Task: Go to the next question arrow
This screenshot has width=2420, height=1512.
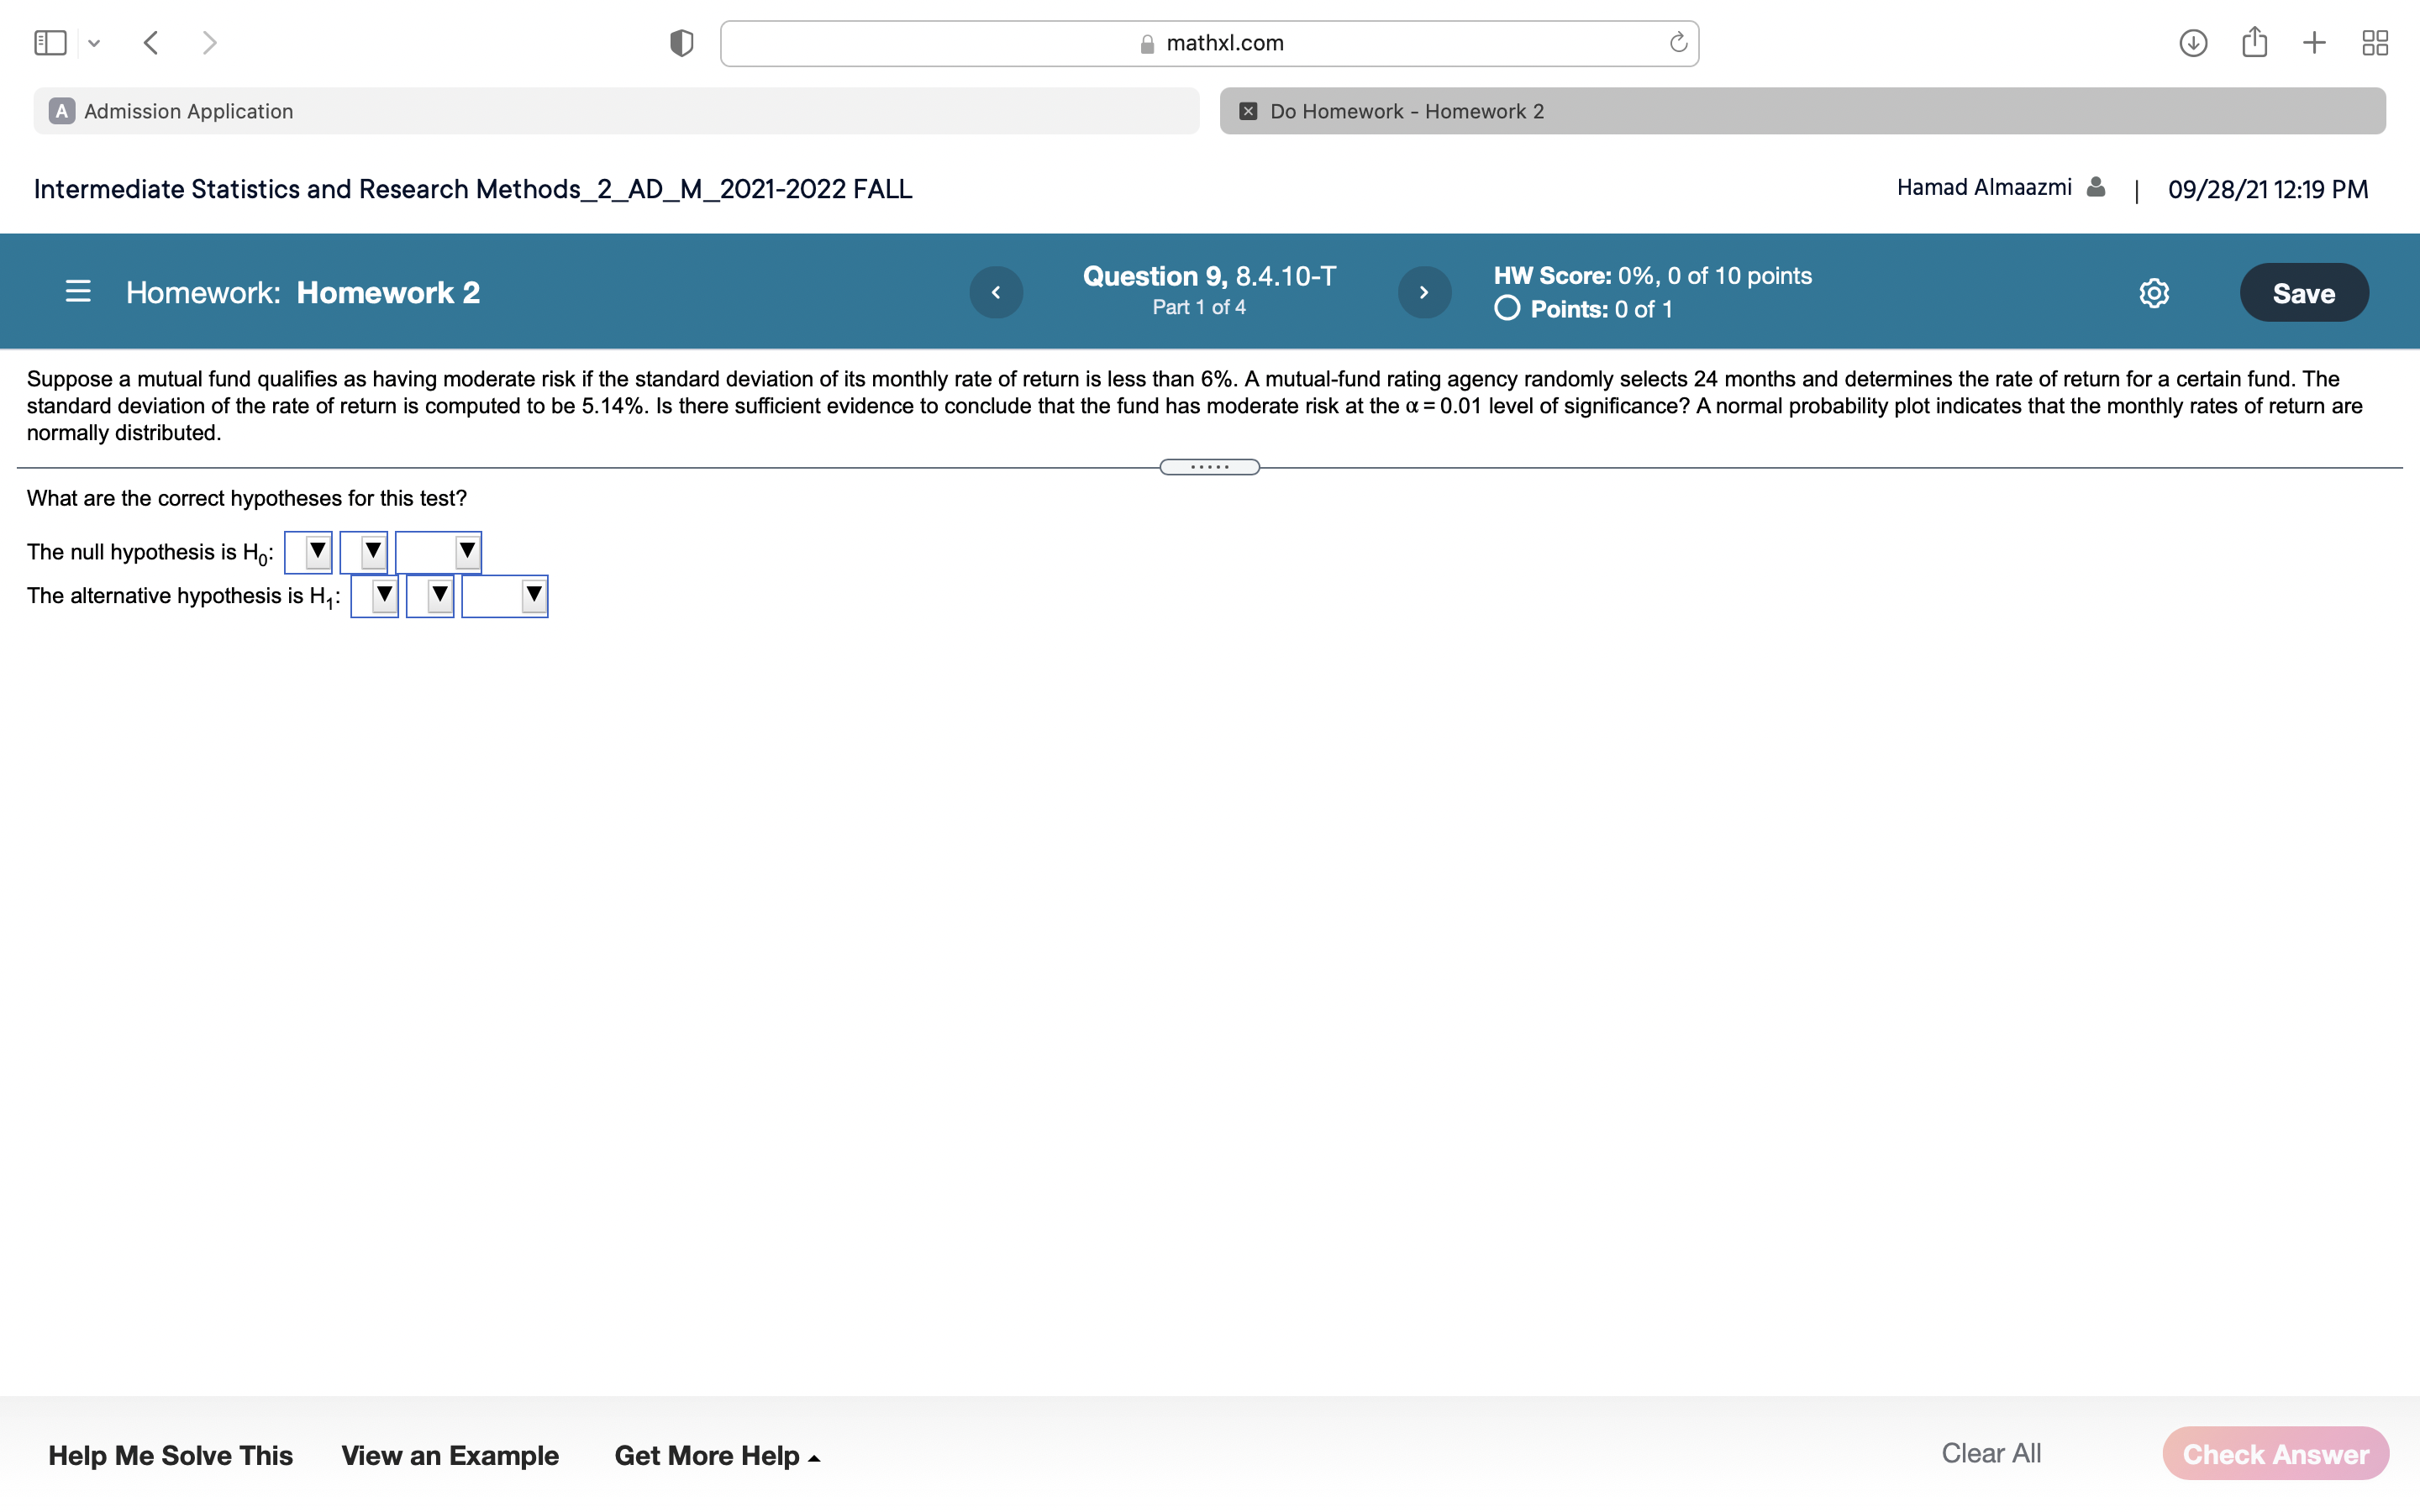Action: click(1424, 292)
